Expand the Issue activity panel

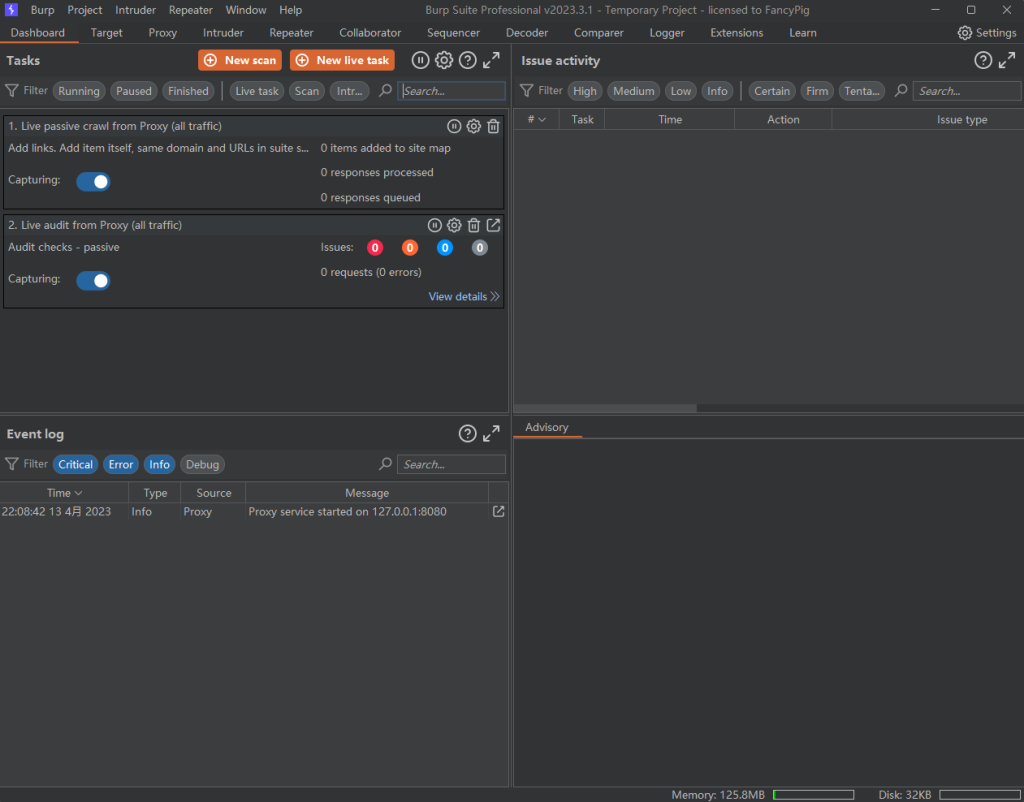(1007, 61)
